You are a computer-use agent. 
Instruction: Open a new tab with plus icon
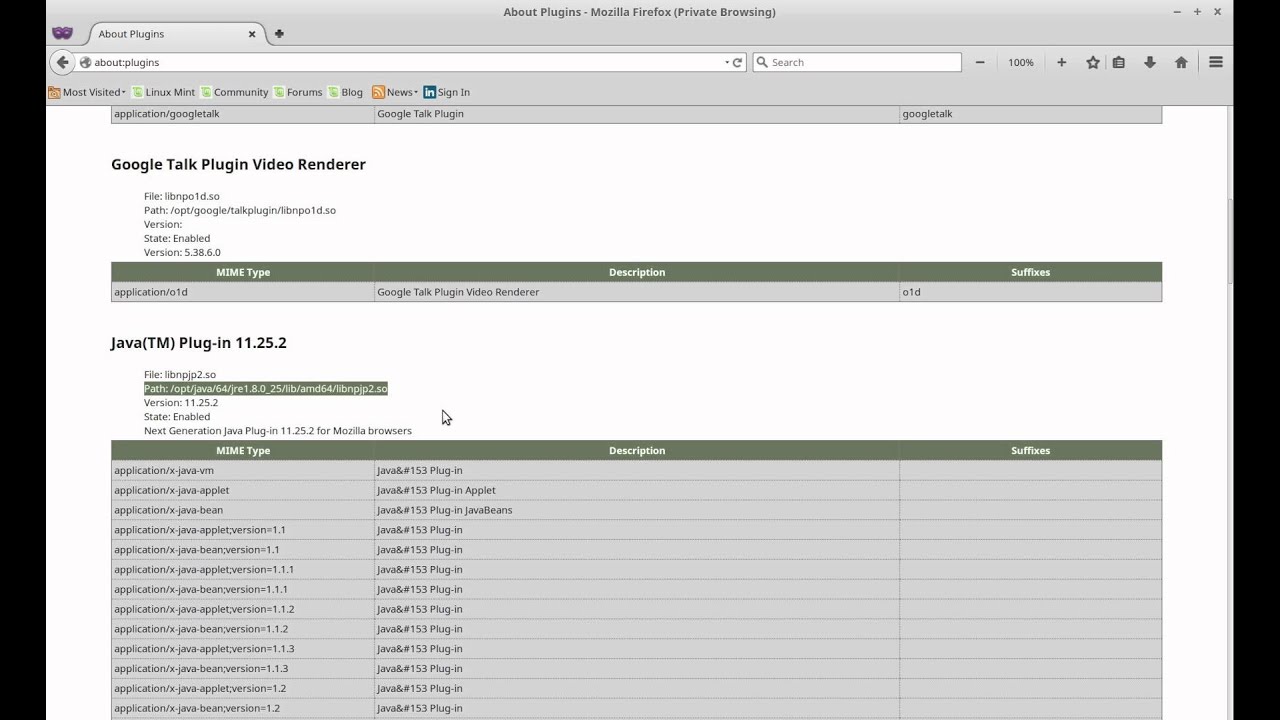[x=279, y=34]
